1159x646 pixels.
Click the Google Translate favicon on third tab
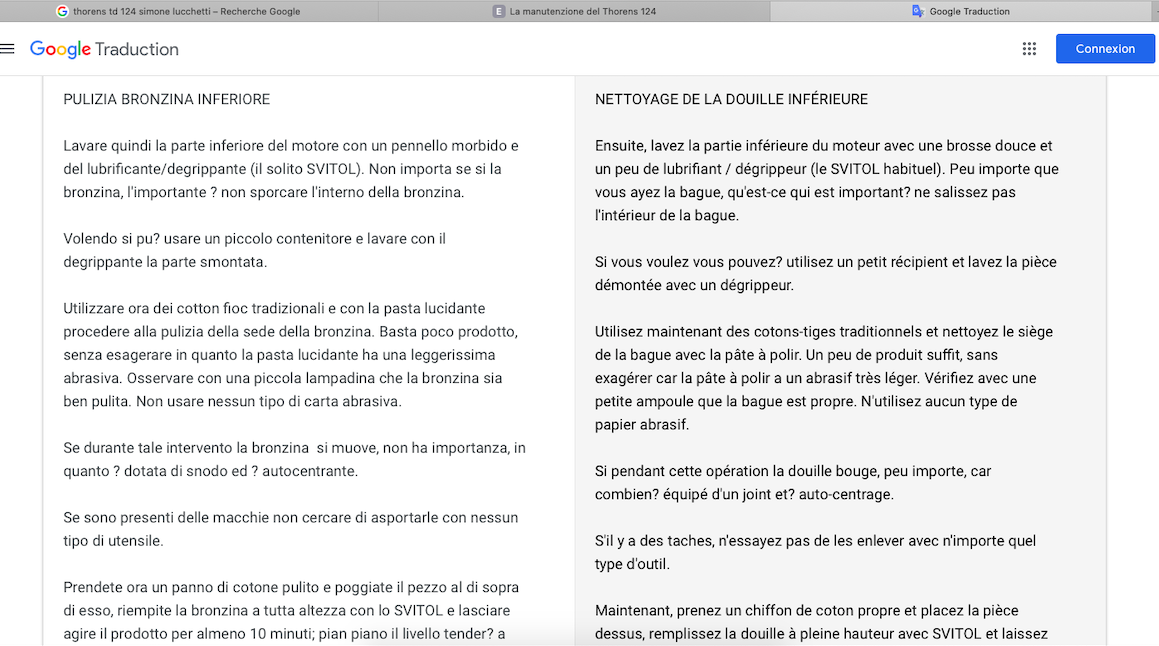(917, 12)
